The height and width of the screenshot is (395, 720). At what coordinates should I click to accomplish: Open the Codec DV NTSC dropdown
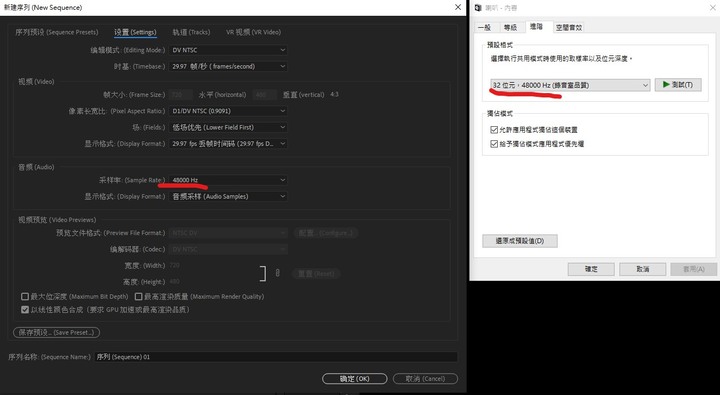pyautogui.click(x=228, y=249)
